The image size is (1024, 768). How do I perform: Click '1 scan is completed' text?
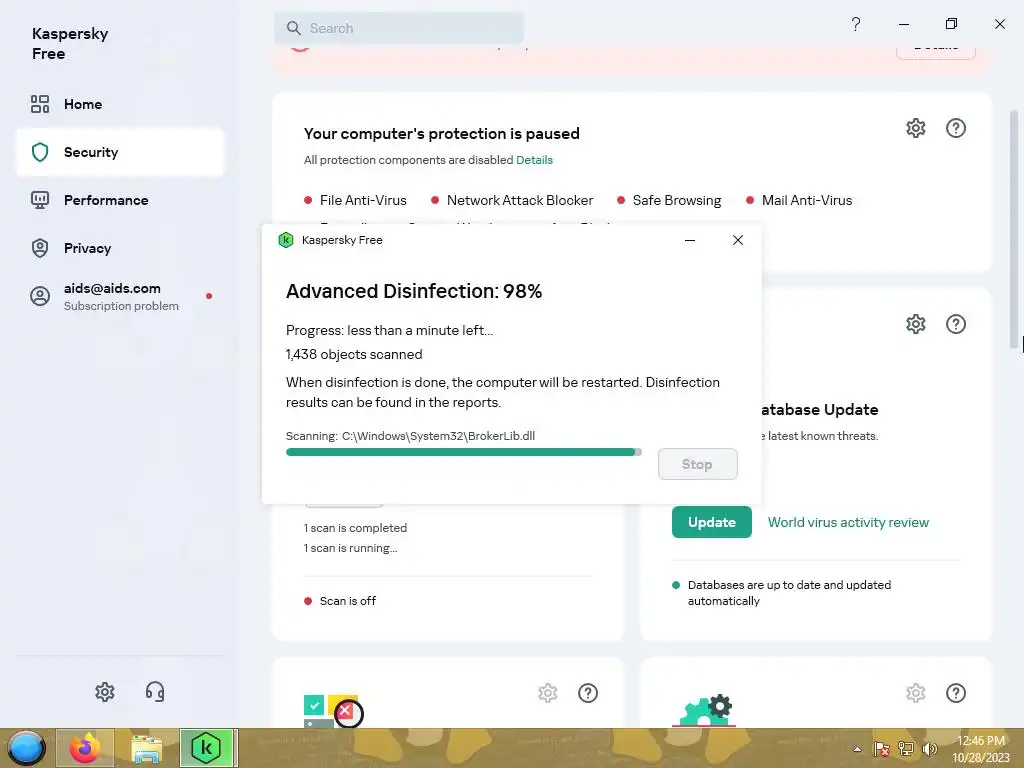[355, 528]
